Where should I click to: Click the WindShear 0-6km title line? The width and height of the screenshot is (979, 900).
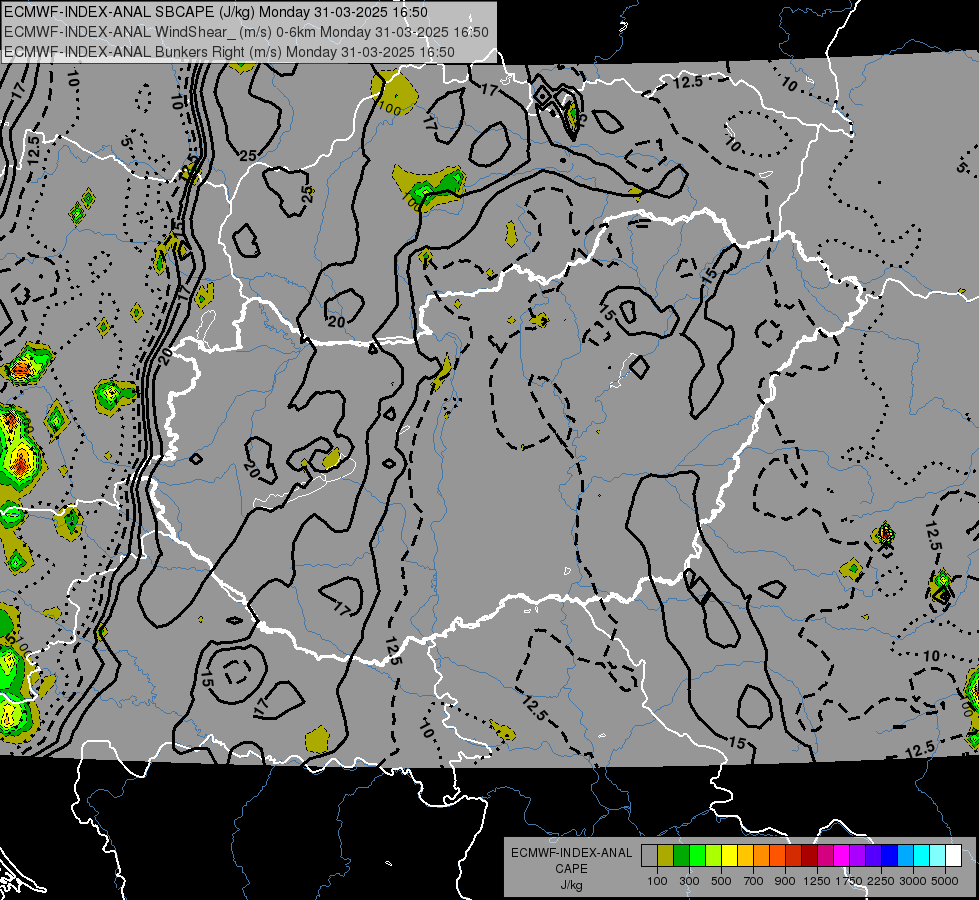pos(246,32)
